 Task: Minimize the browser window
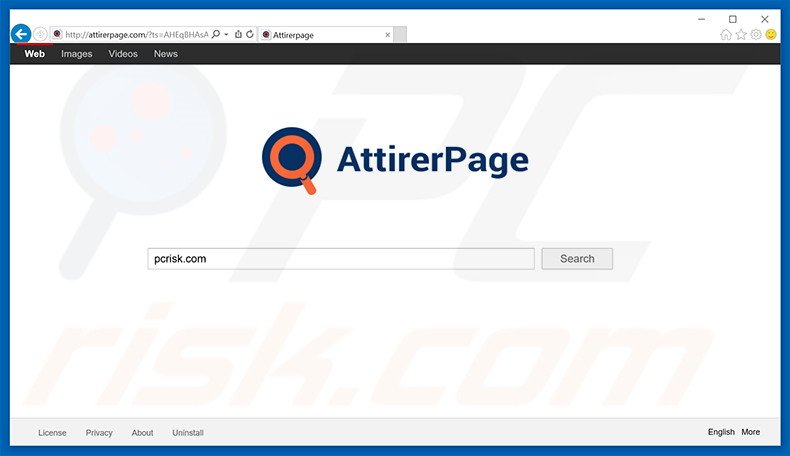tap(701, 19)
